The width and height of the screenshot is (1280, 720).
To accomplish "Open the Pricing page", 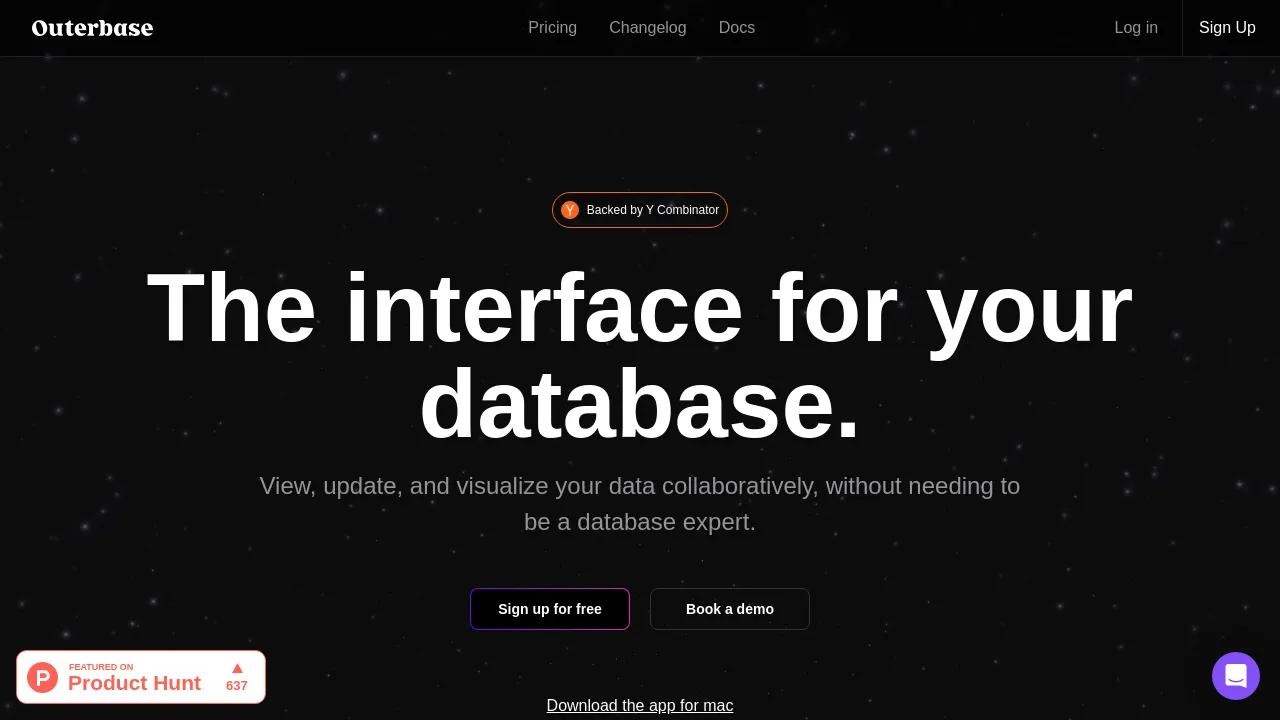I will point(552,28).
